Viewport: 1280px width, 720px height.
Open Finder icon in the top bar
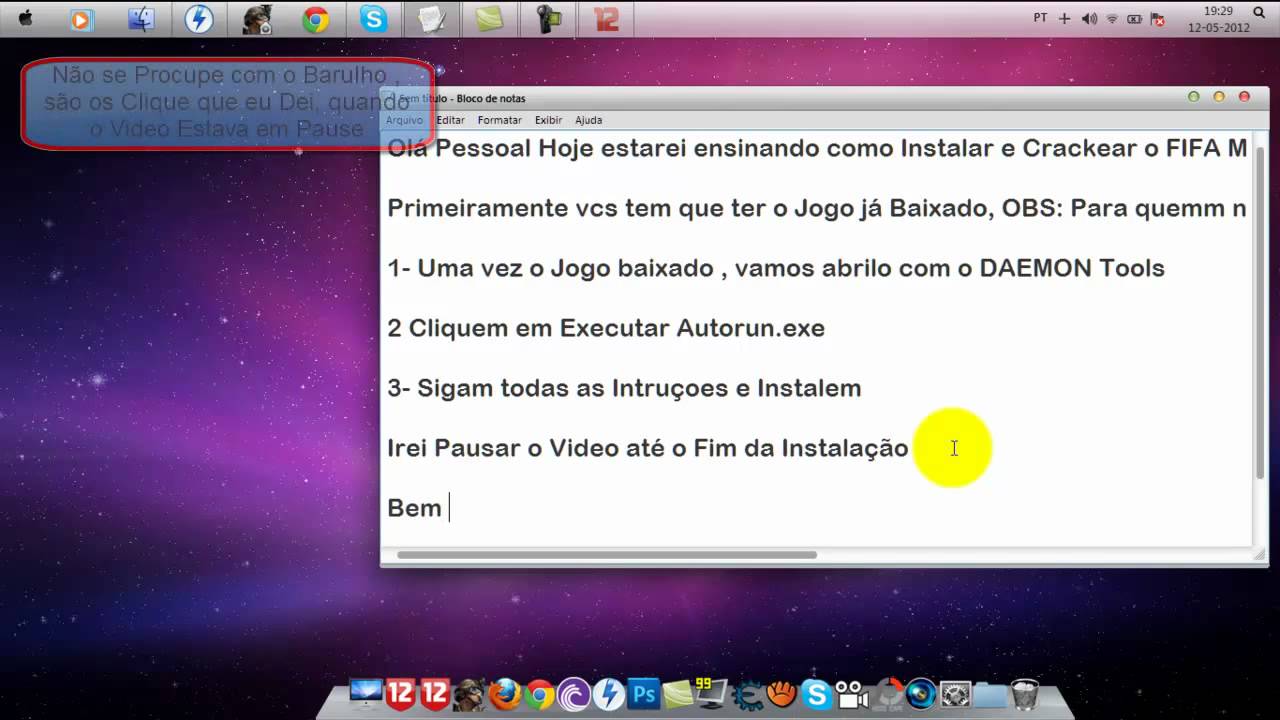coord(141,18)
